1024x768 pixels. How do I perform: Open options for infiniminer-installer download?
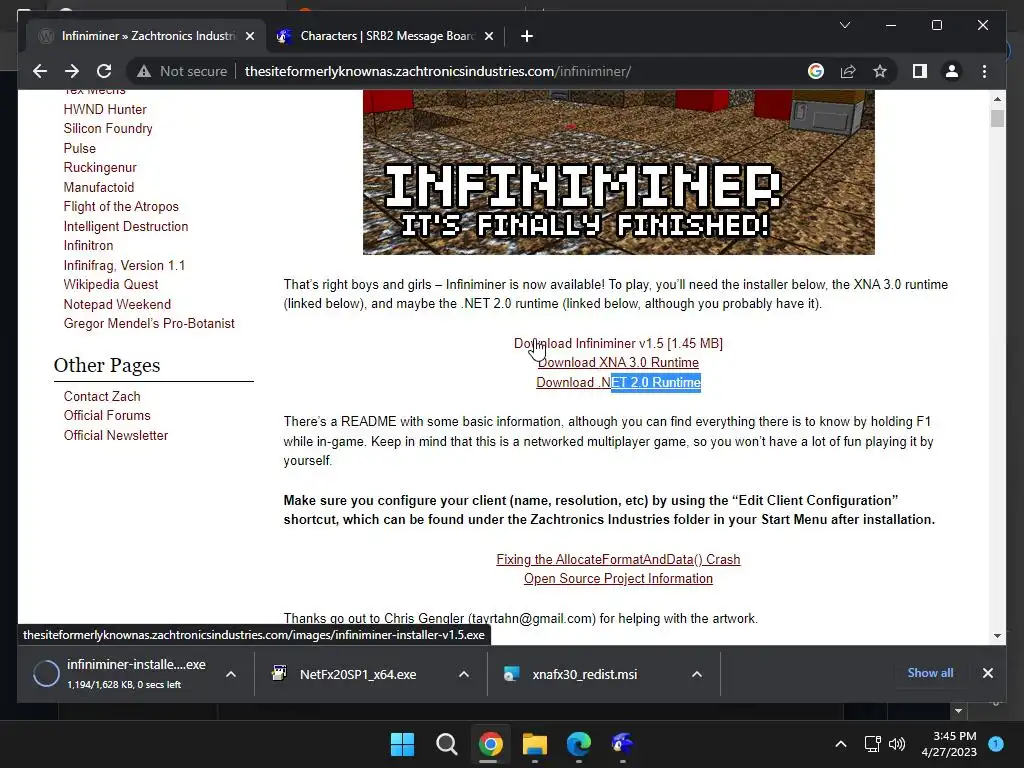pyautogui.click(x=231, y=674)
